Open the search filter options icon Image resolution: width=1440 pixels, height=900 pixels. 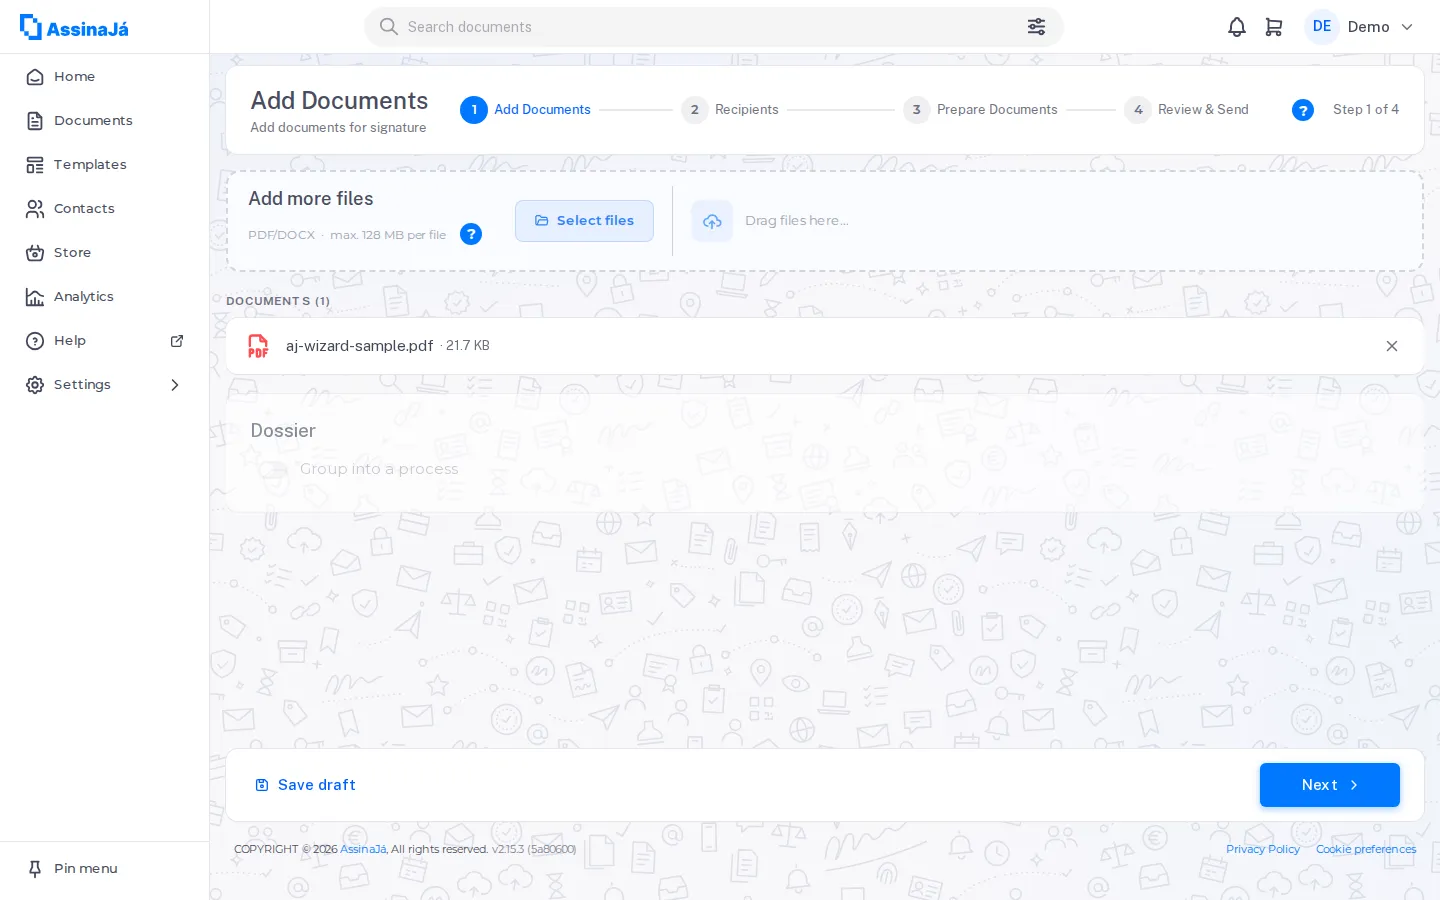point(1036,27)
